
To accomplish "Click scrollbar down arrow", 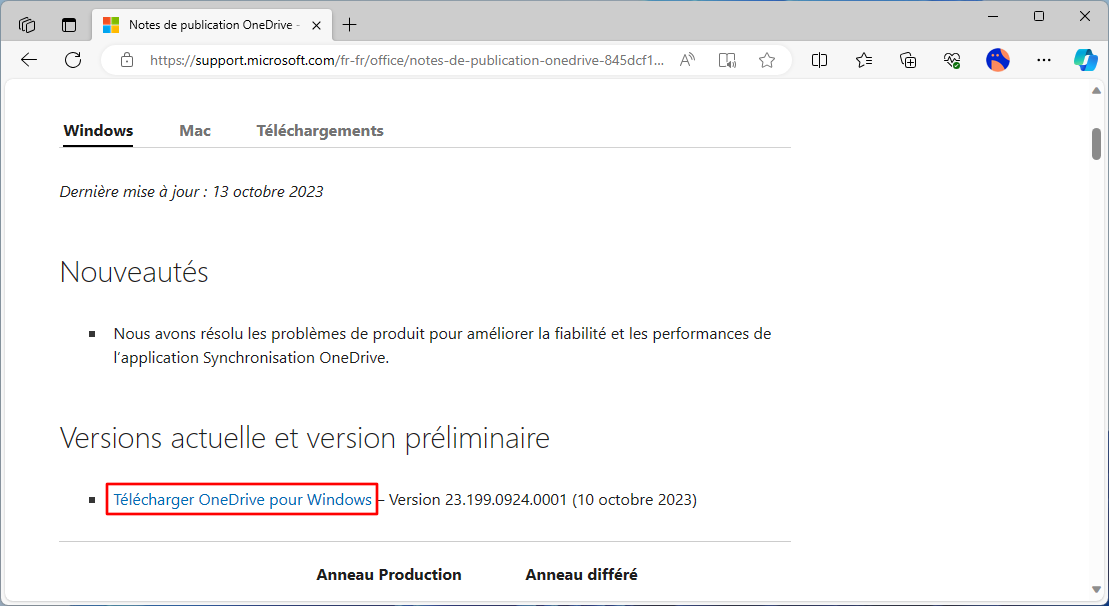I will (x=1096, y=590).
